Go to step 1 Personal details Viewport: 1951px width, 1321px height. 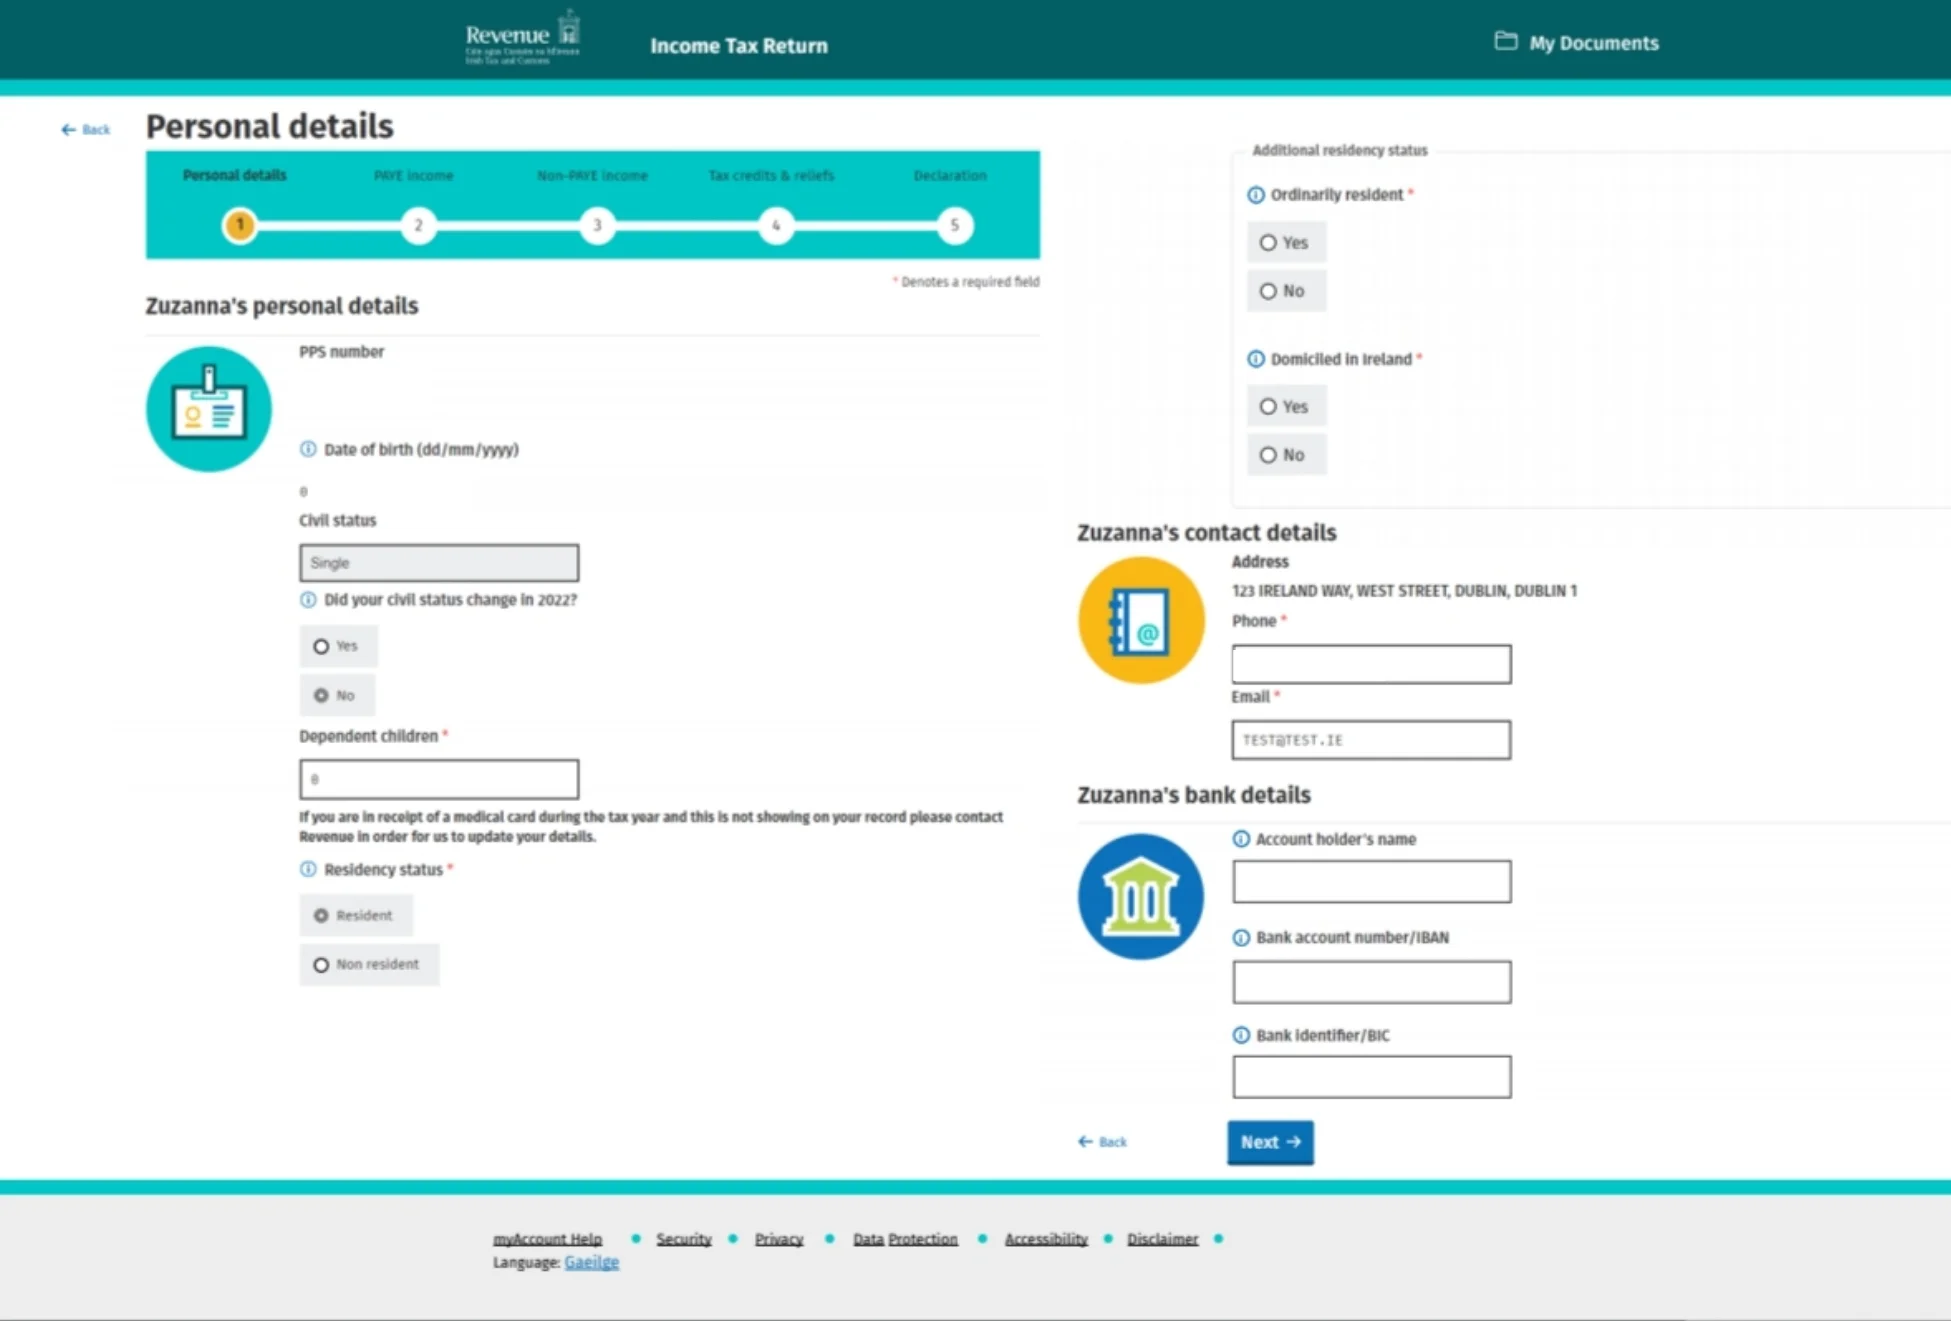click(x=239, y=225)
